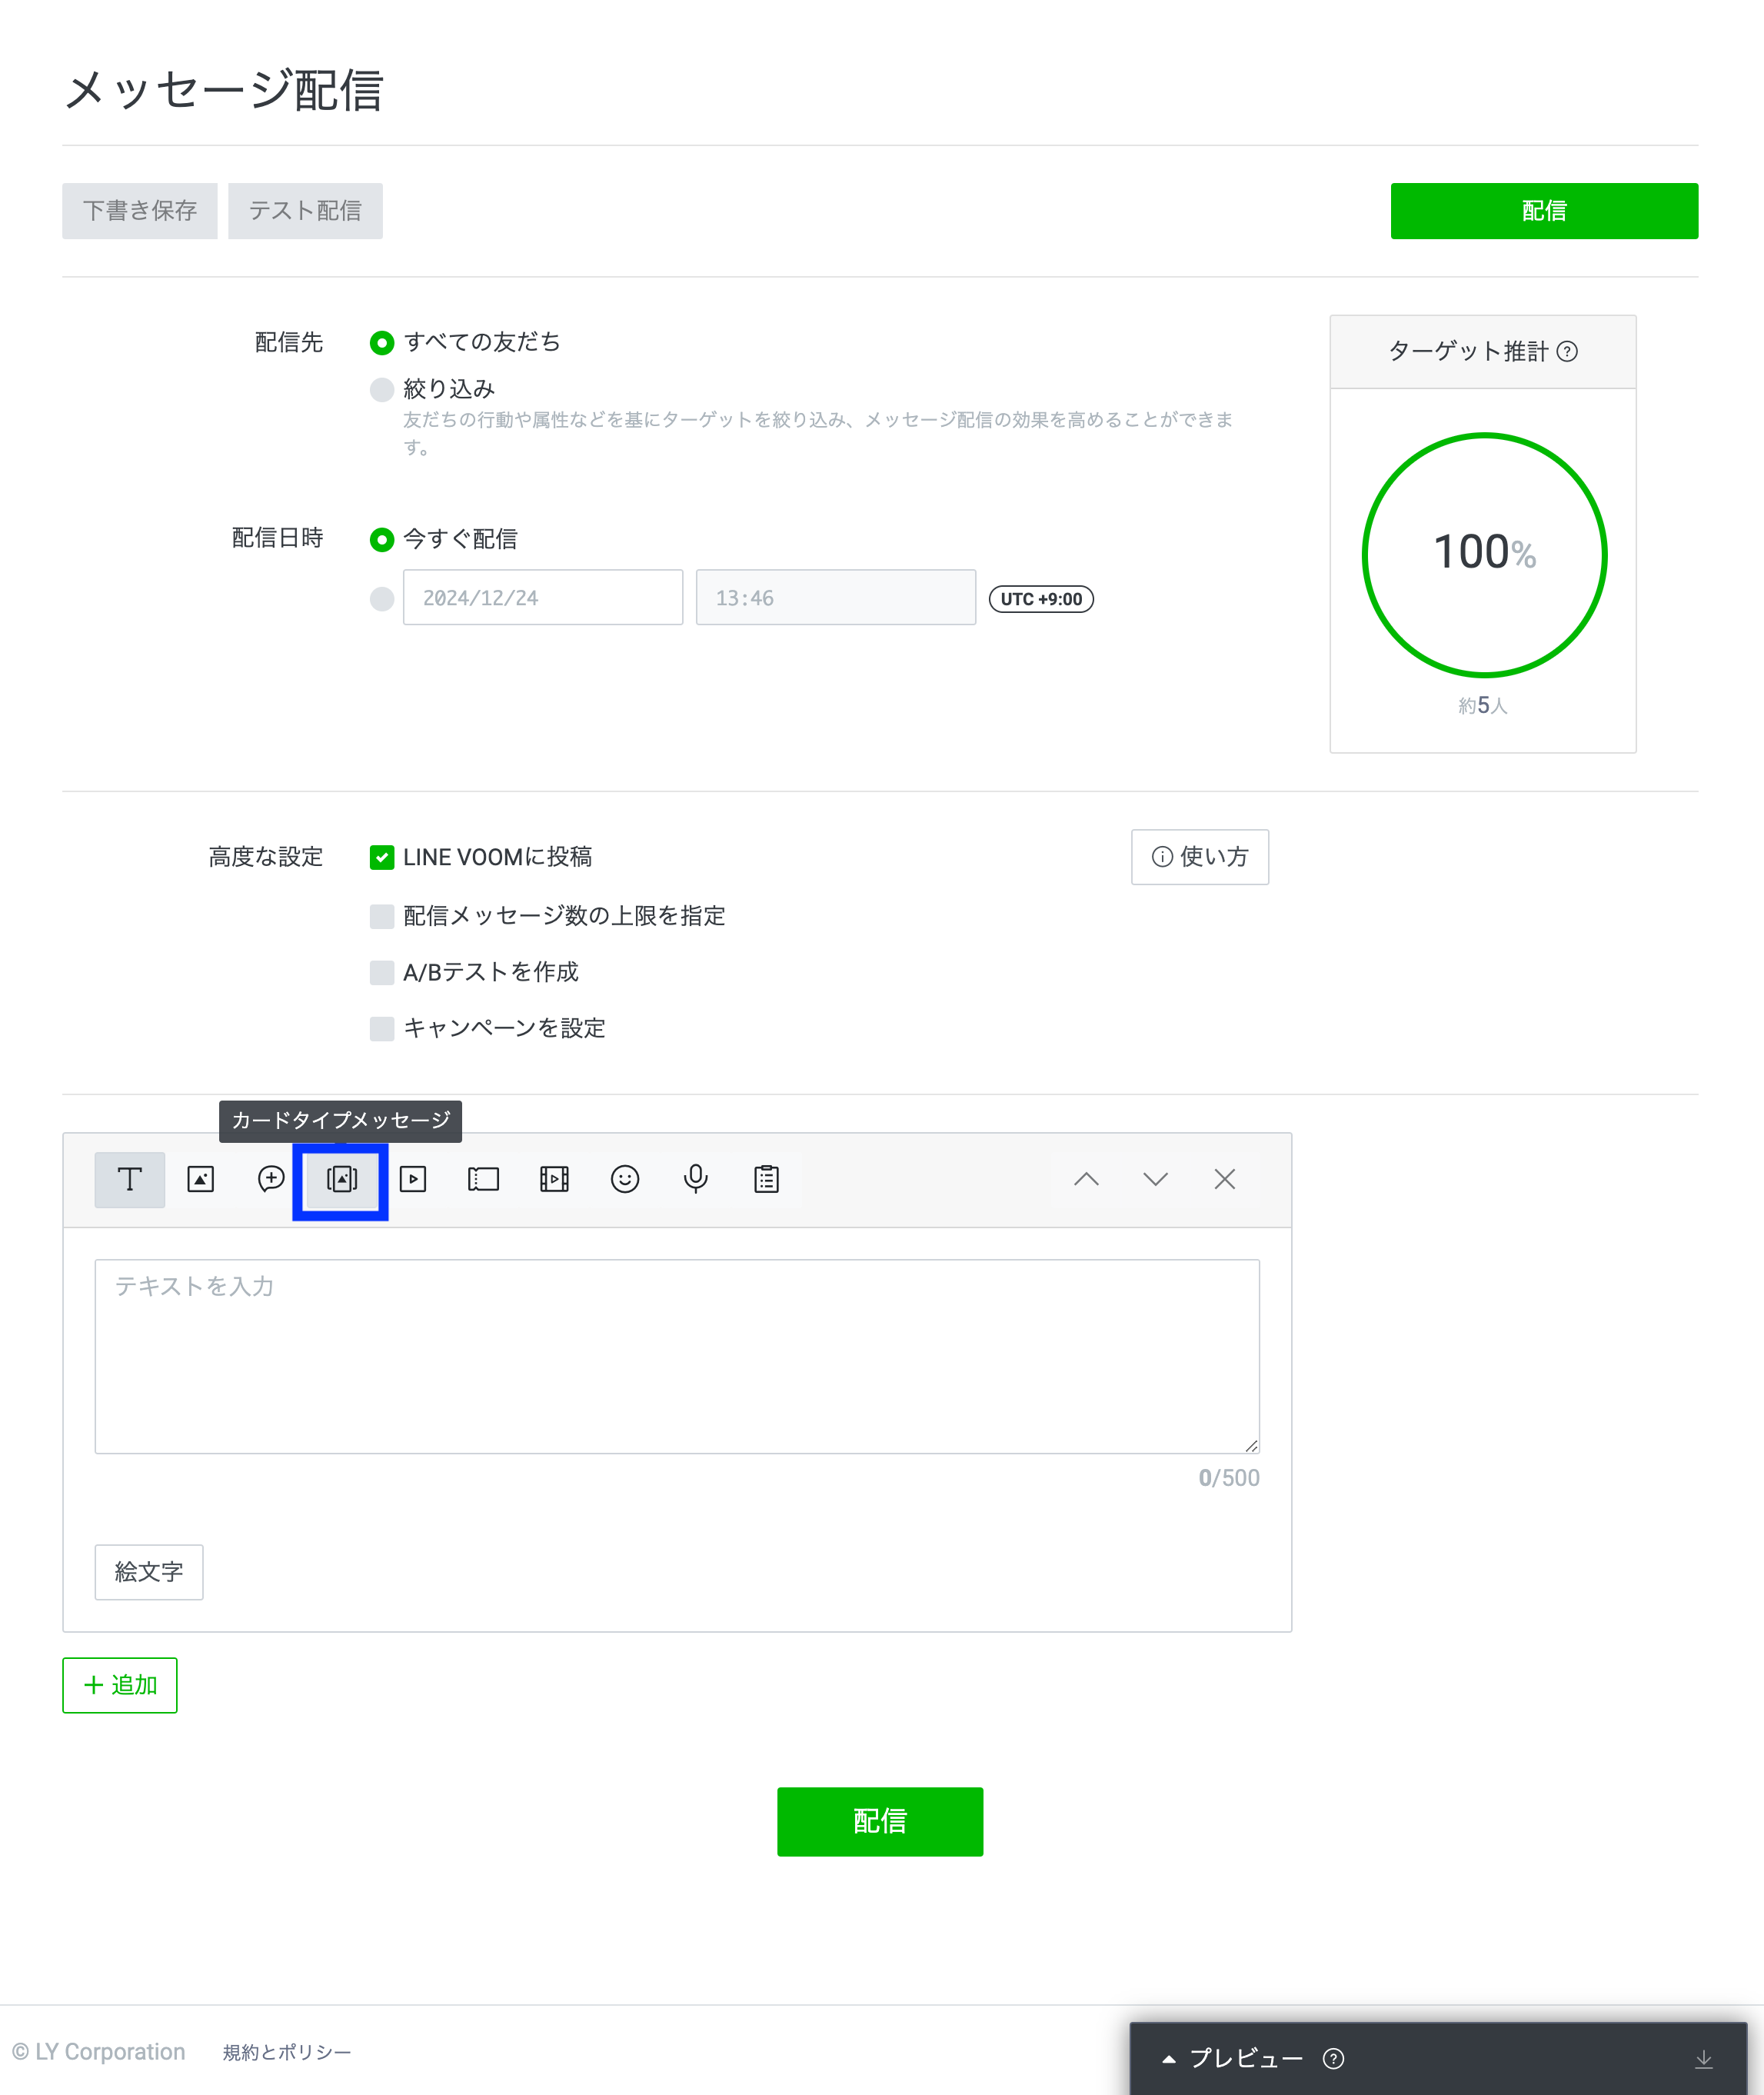The height and width of the screenshot is (2095, 1764).
Task: Click the テキストを入力 text area
Action: coord(676,1355)
